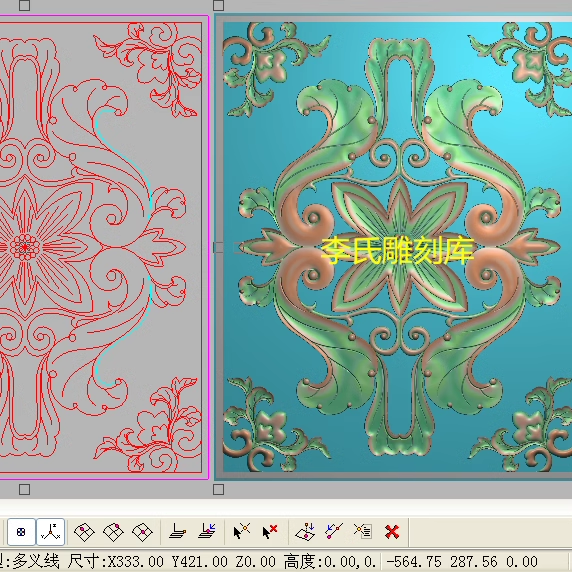Click the large red X delete icon
This screenshot has height=572, width=572.
(392, 532)
